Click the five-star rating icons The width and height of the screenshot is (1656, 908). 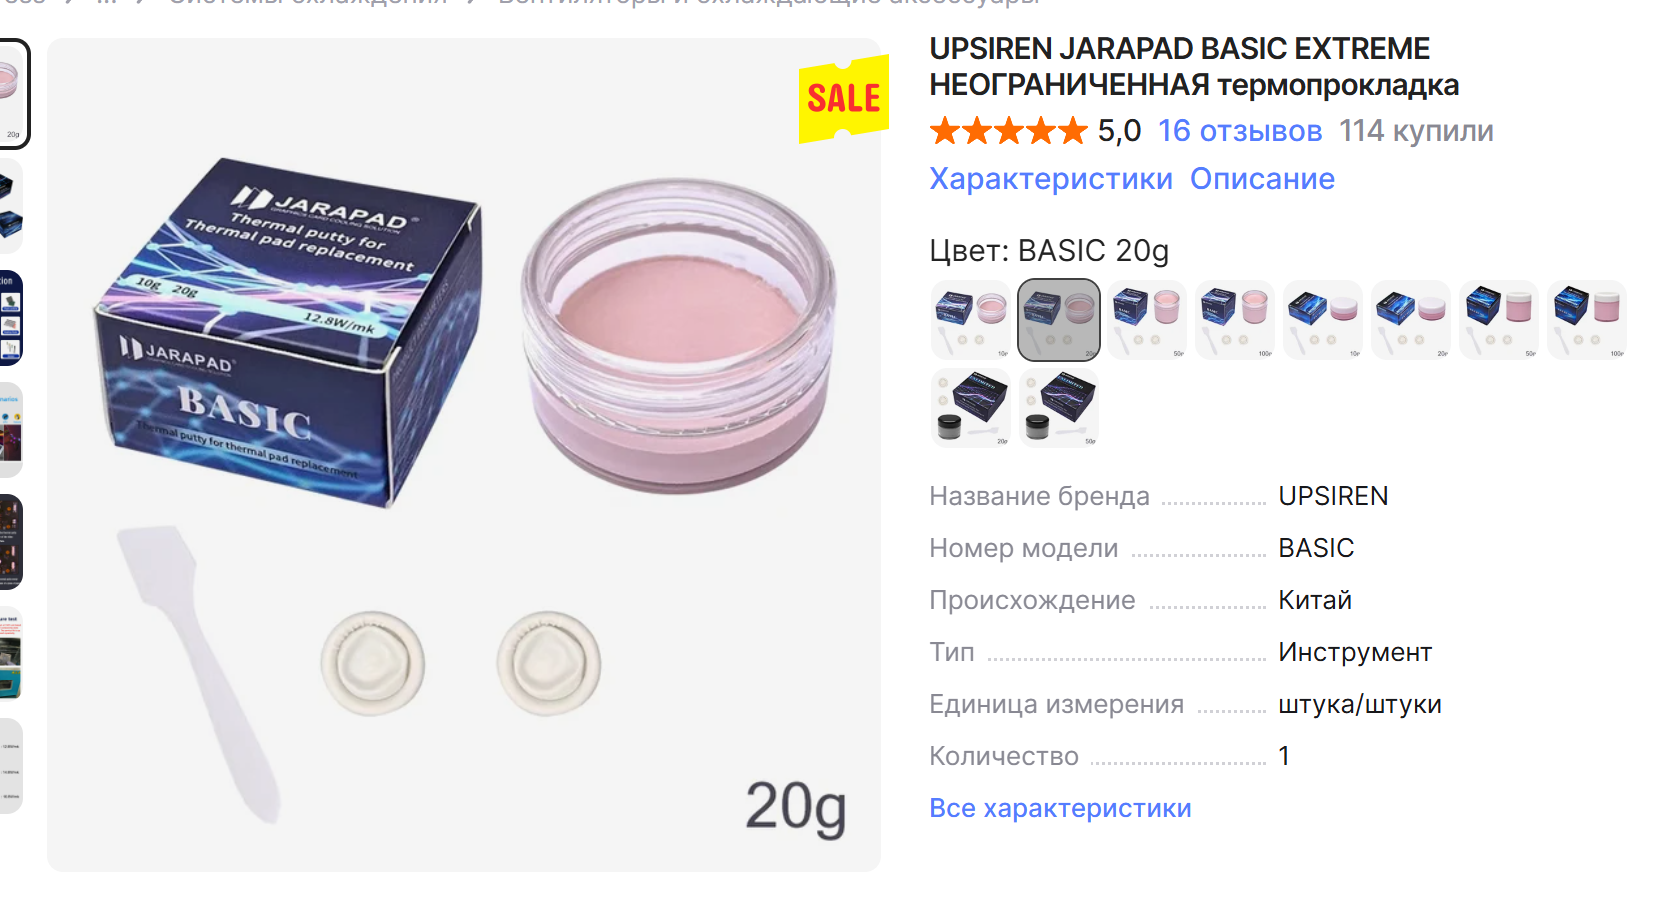point(1008,131)
